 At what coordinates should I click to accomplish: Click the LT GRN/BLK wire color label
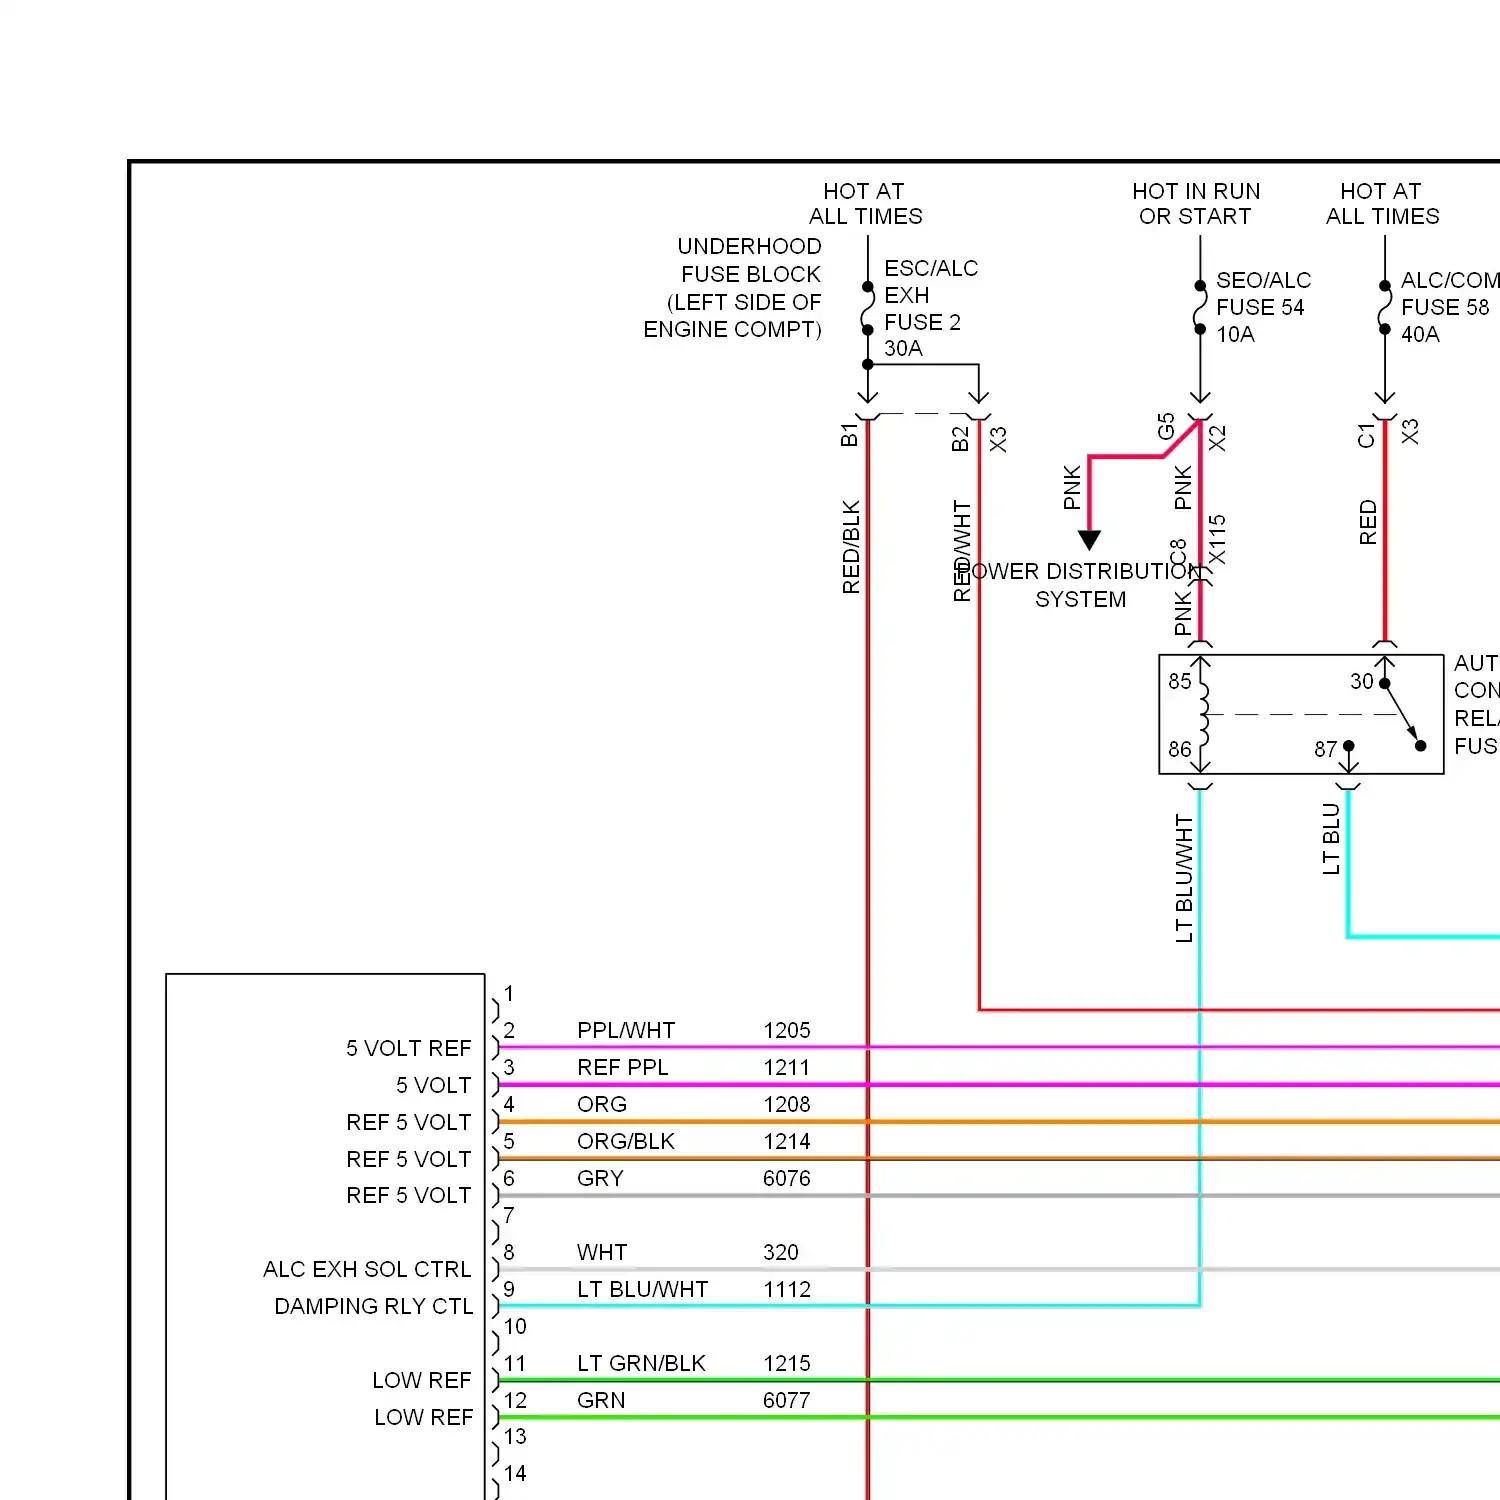tap(641, 1363)
